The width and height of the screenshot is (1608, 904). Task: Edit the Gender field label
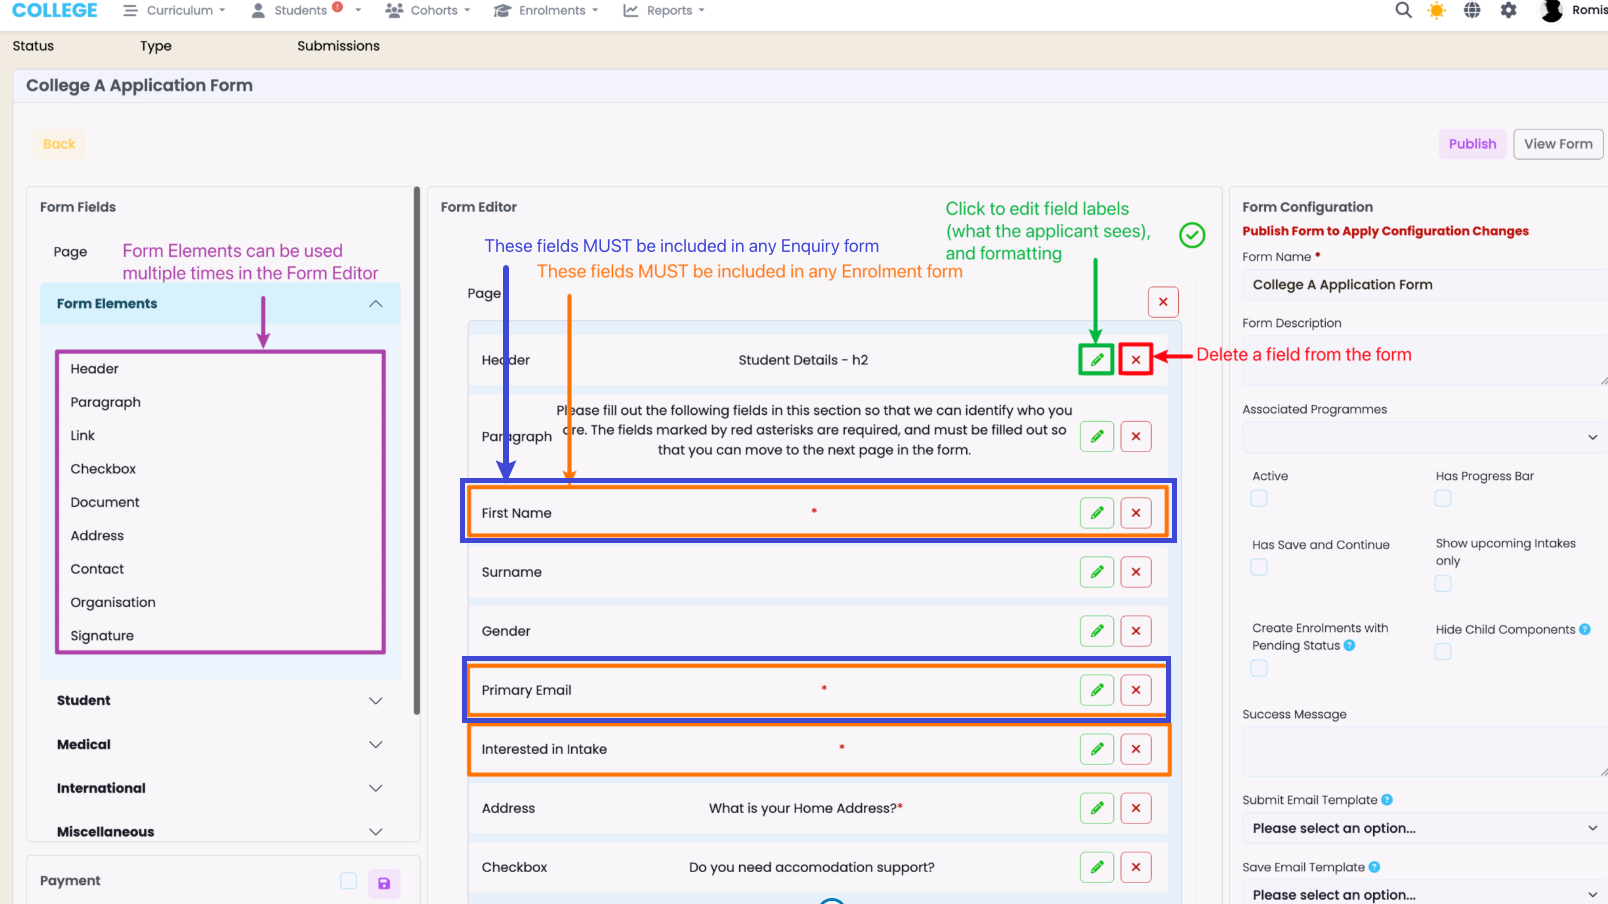point(1096,631)
